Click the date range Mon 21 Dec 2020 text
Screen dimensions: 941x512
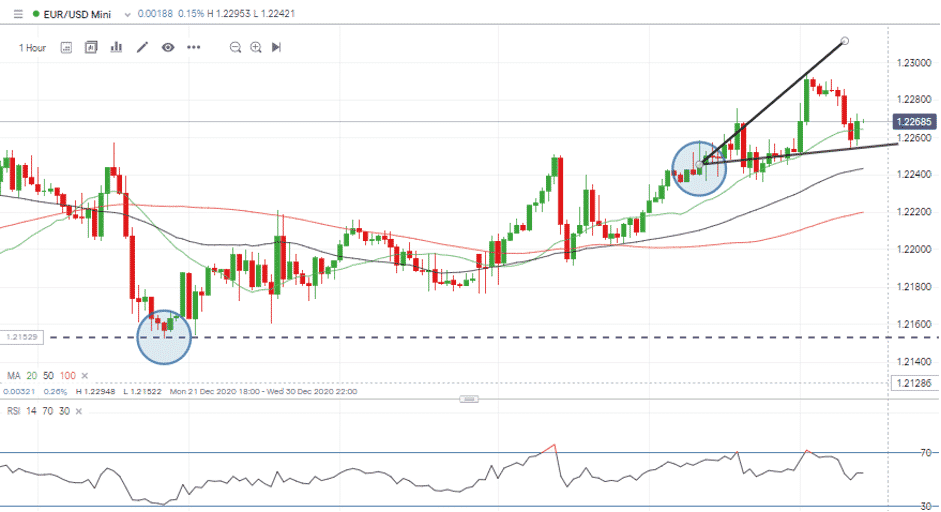[x=263, y=391]
